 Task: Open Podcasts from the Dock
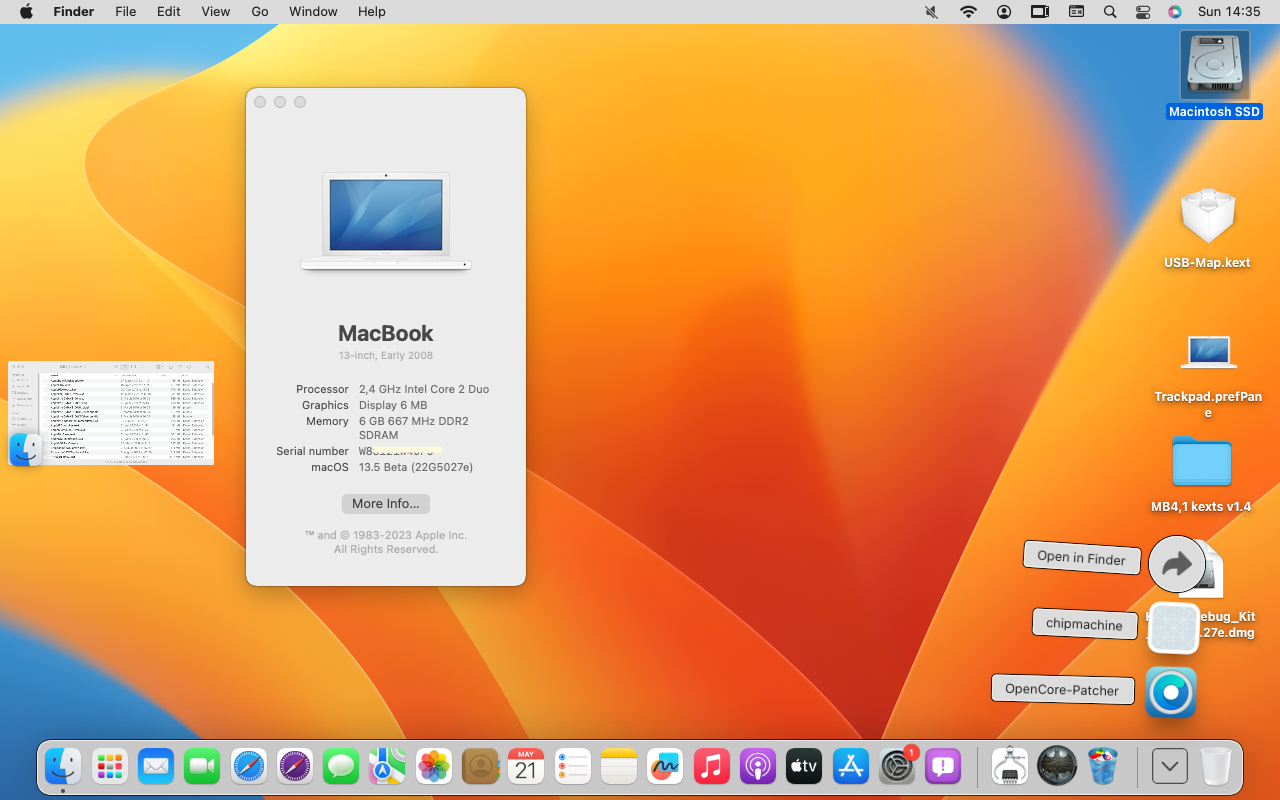click(758, 767)
